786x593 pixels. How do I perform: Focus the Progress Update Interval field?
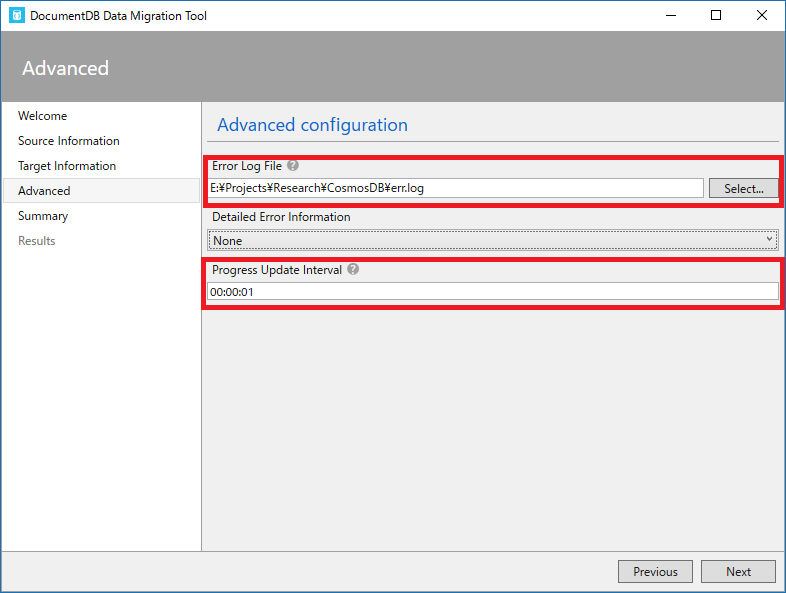pos(493,292)
